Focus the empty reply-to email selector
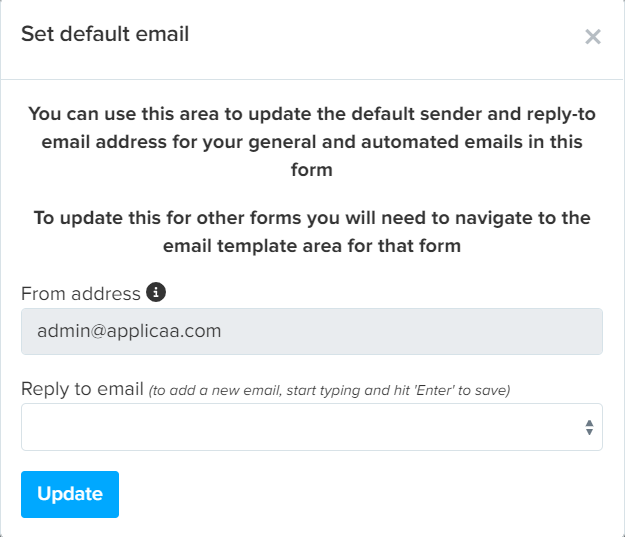 pyautogui.click(x=312, y=427)
